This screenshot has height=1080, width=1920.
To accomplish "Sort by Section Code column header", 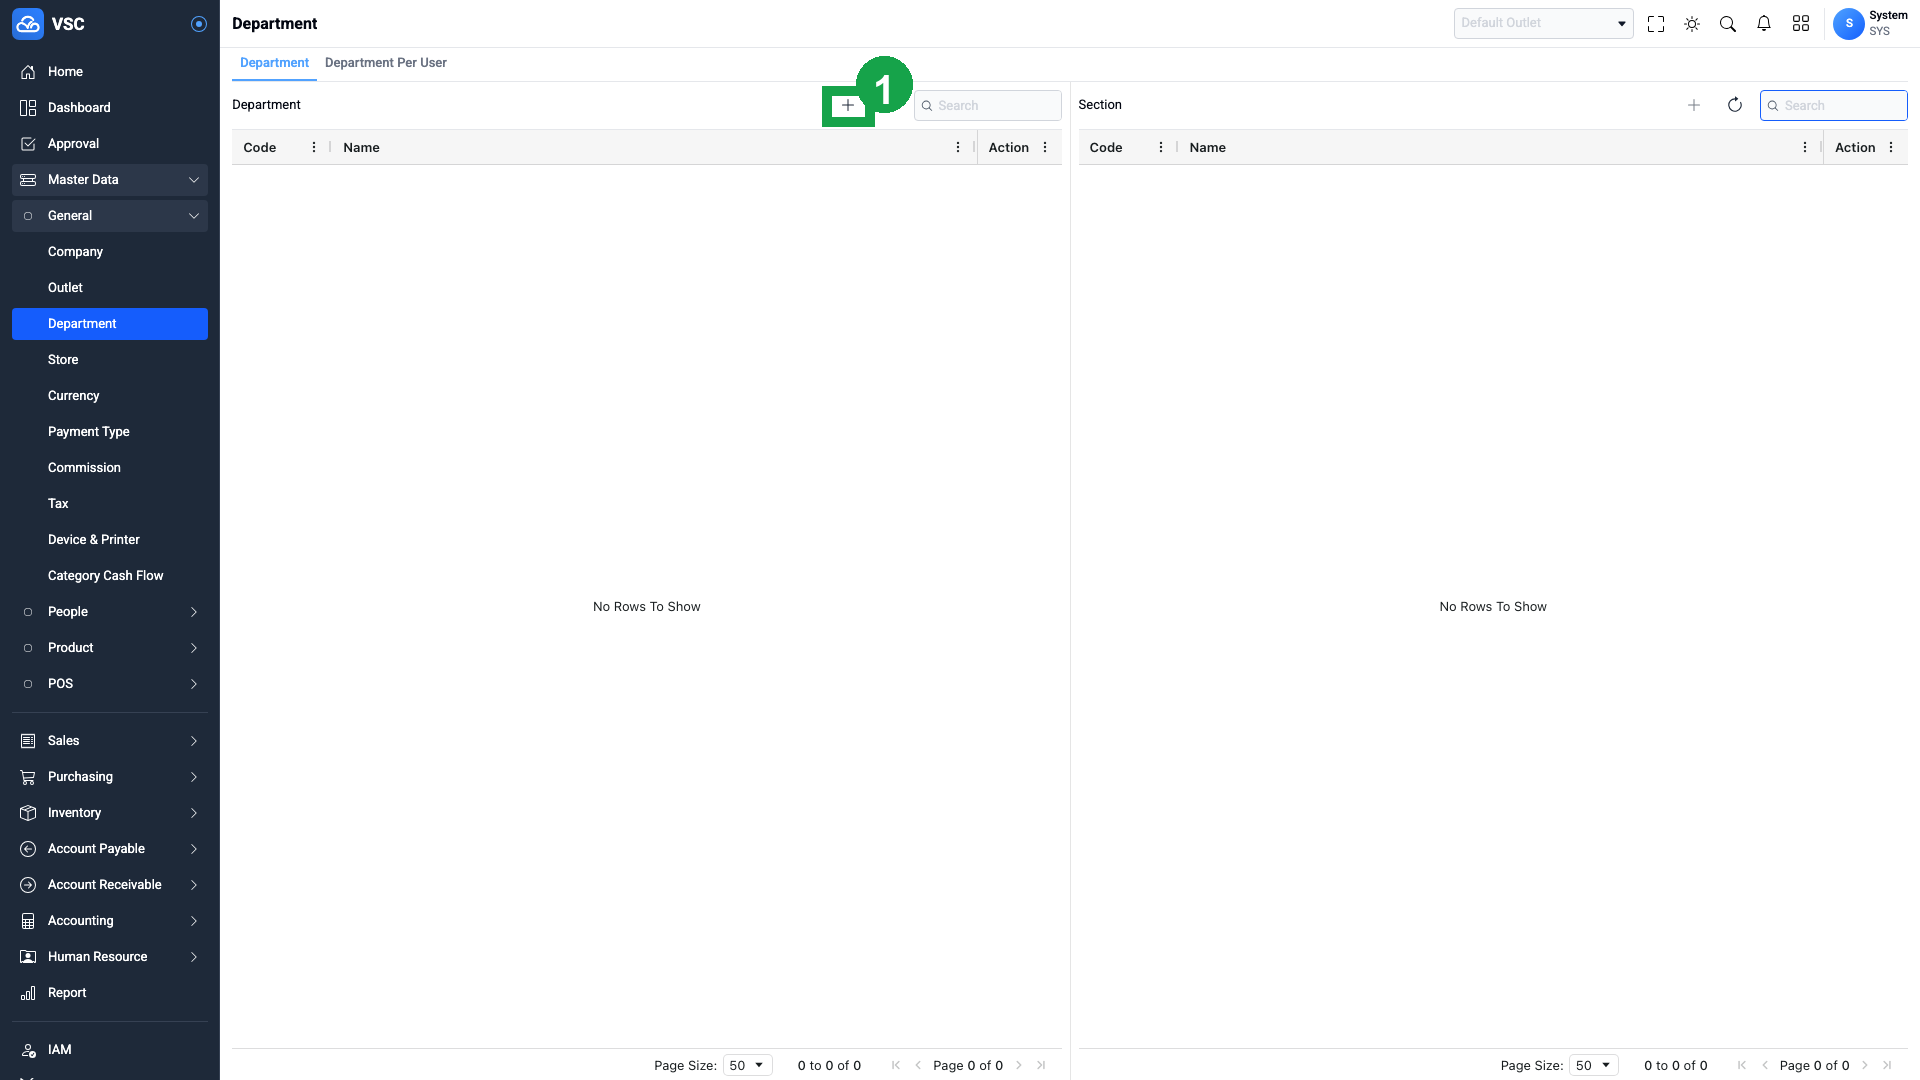I will click(x=1106, y=148).
